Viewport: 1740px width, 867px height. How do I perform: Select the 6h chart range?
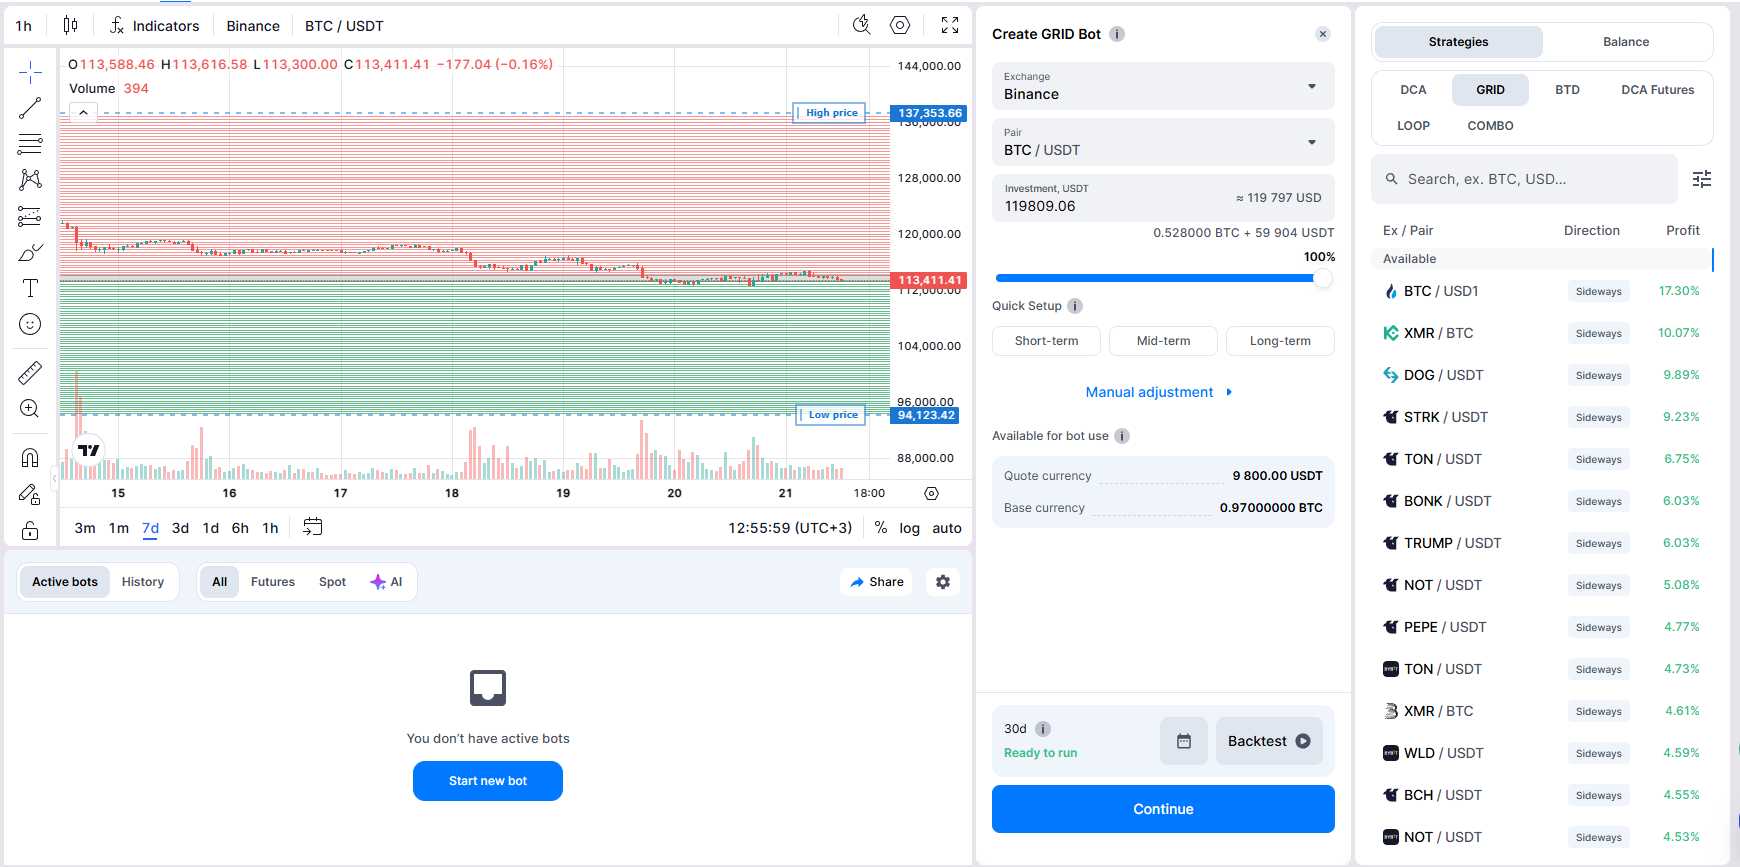coord(240,528)
